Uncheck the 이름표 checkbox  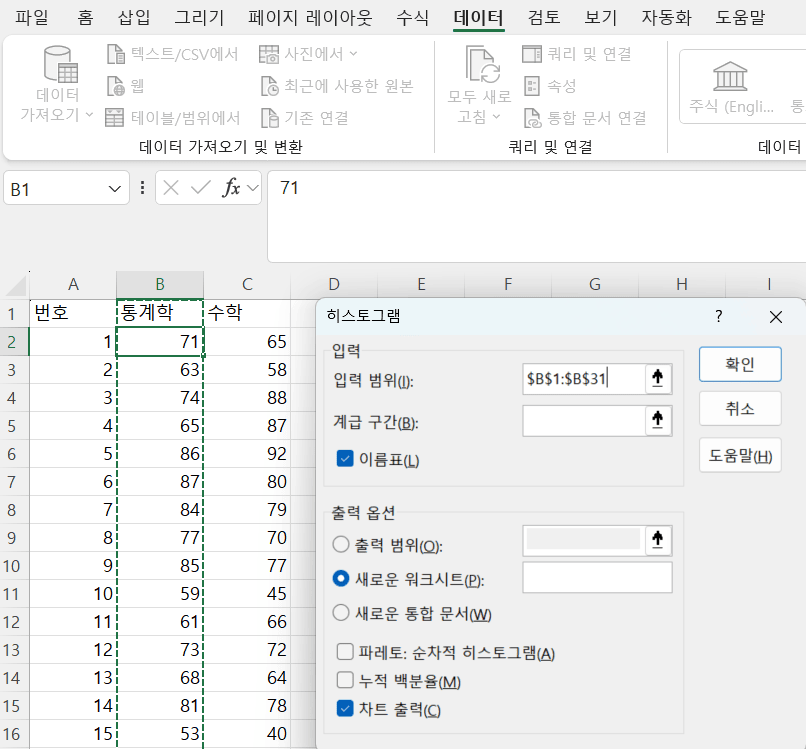pos(346,459)
